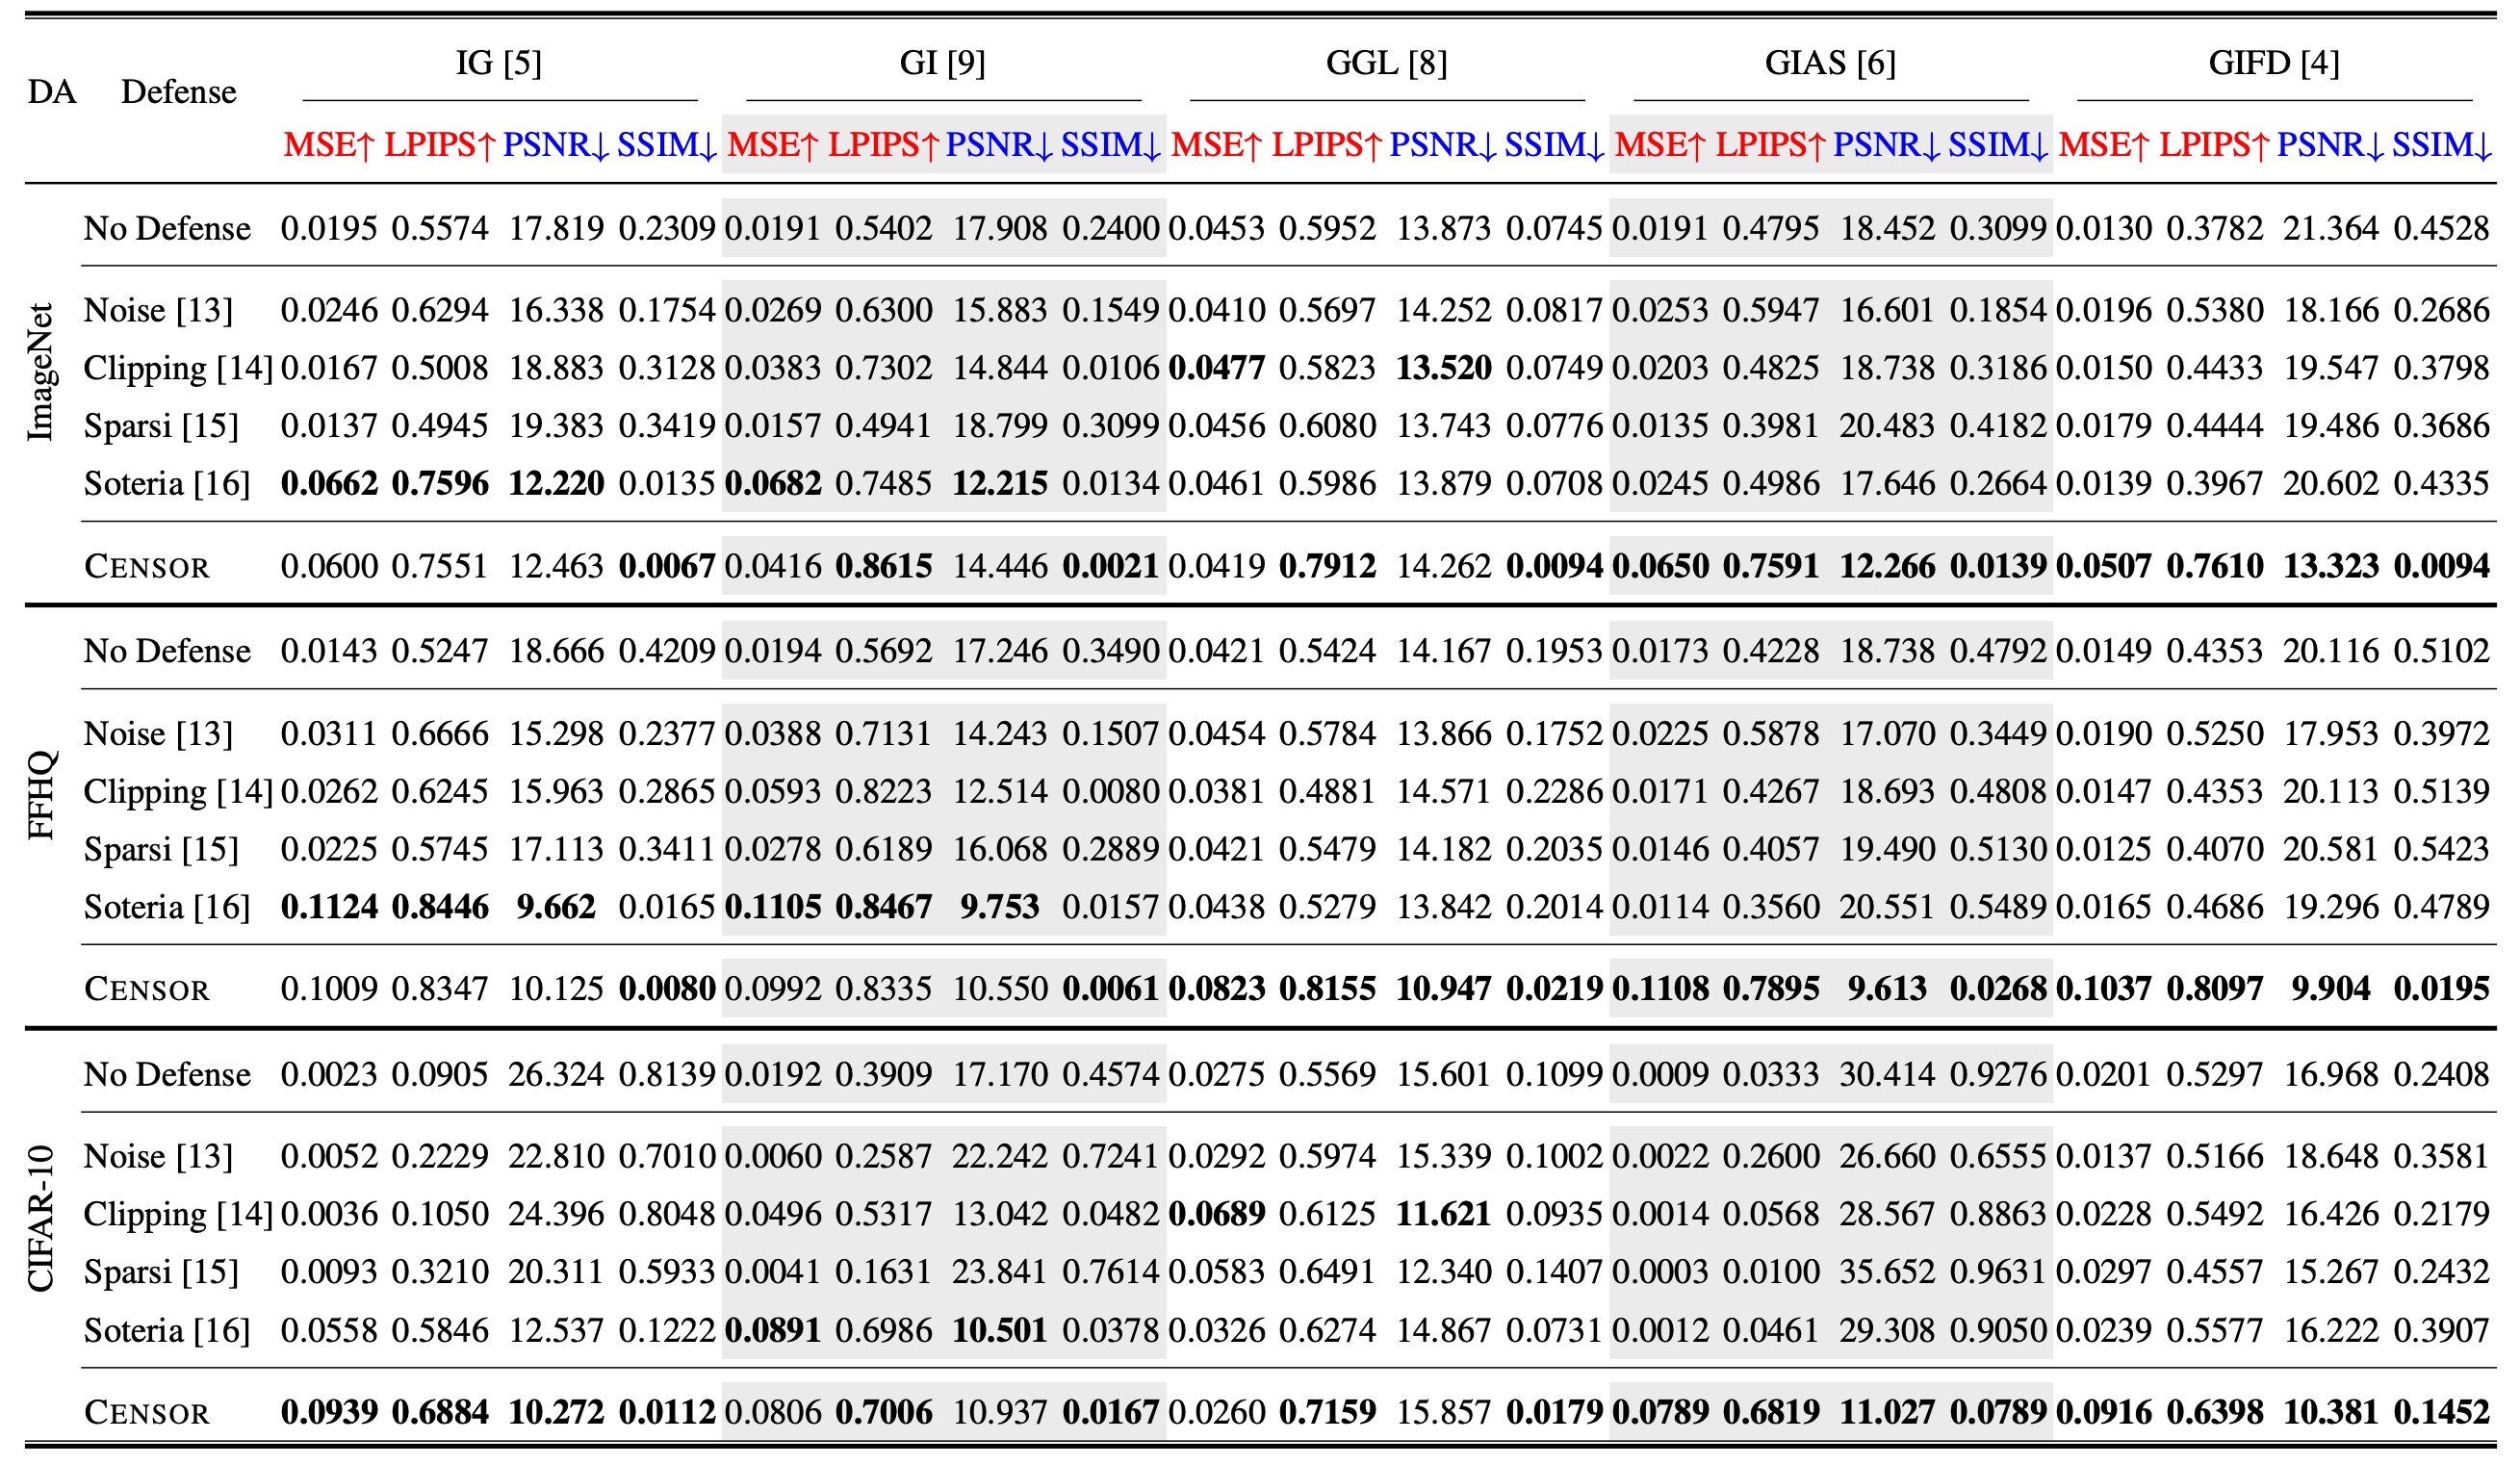Select the value 0.5574
The width and height of the screenshot is (2520, 1465).
[x=440, y=229]
